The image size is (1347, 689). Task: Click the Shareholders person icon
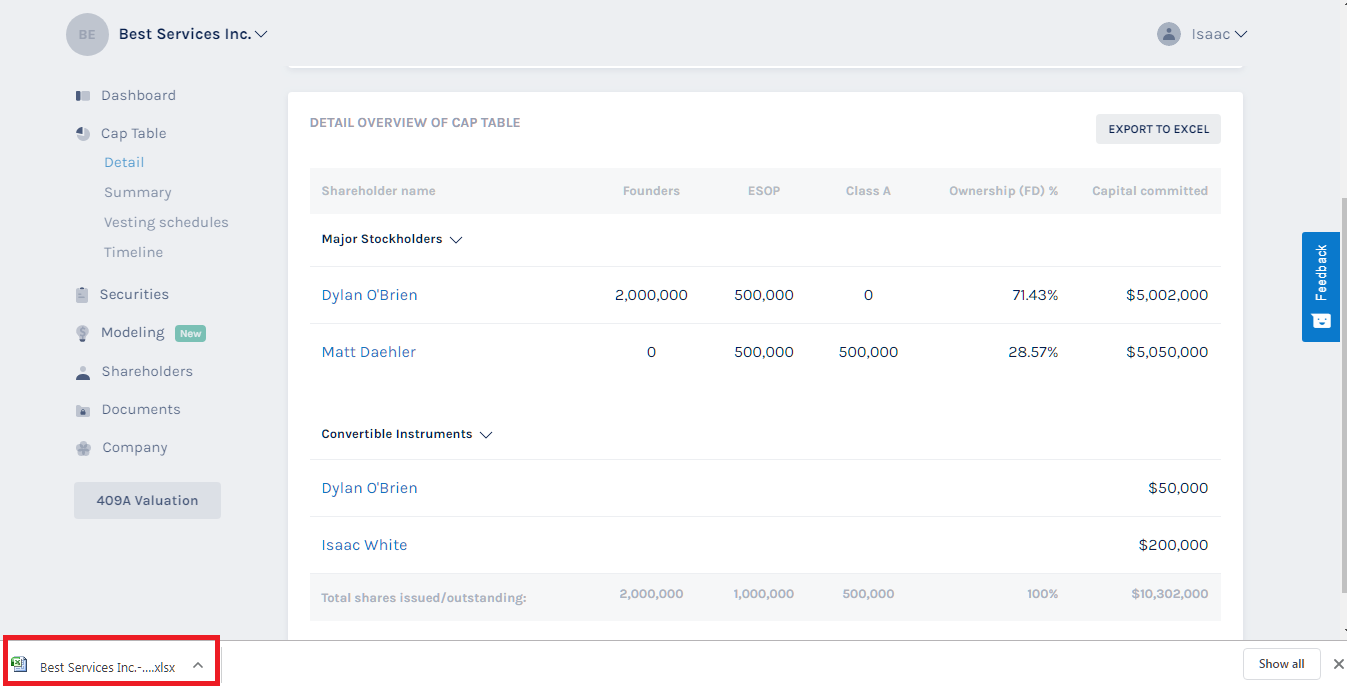coord(83,373)
